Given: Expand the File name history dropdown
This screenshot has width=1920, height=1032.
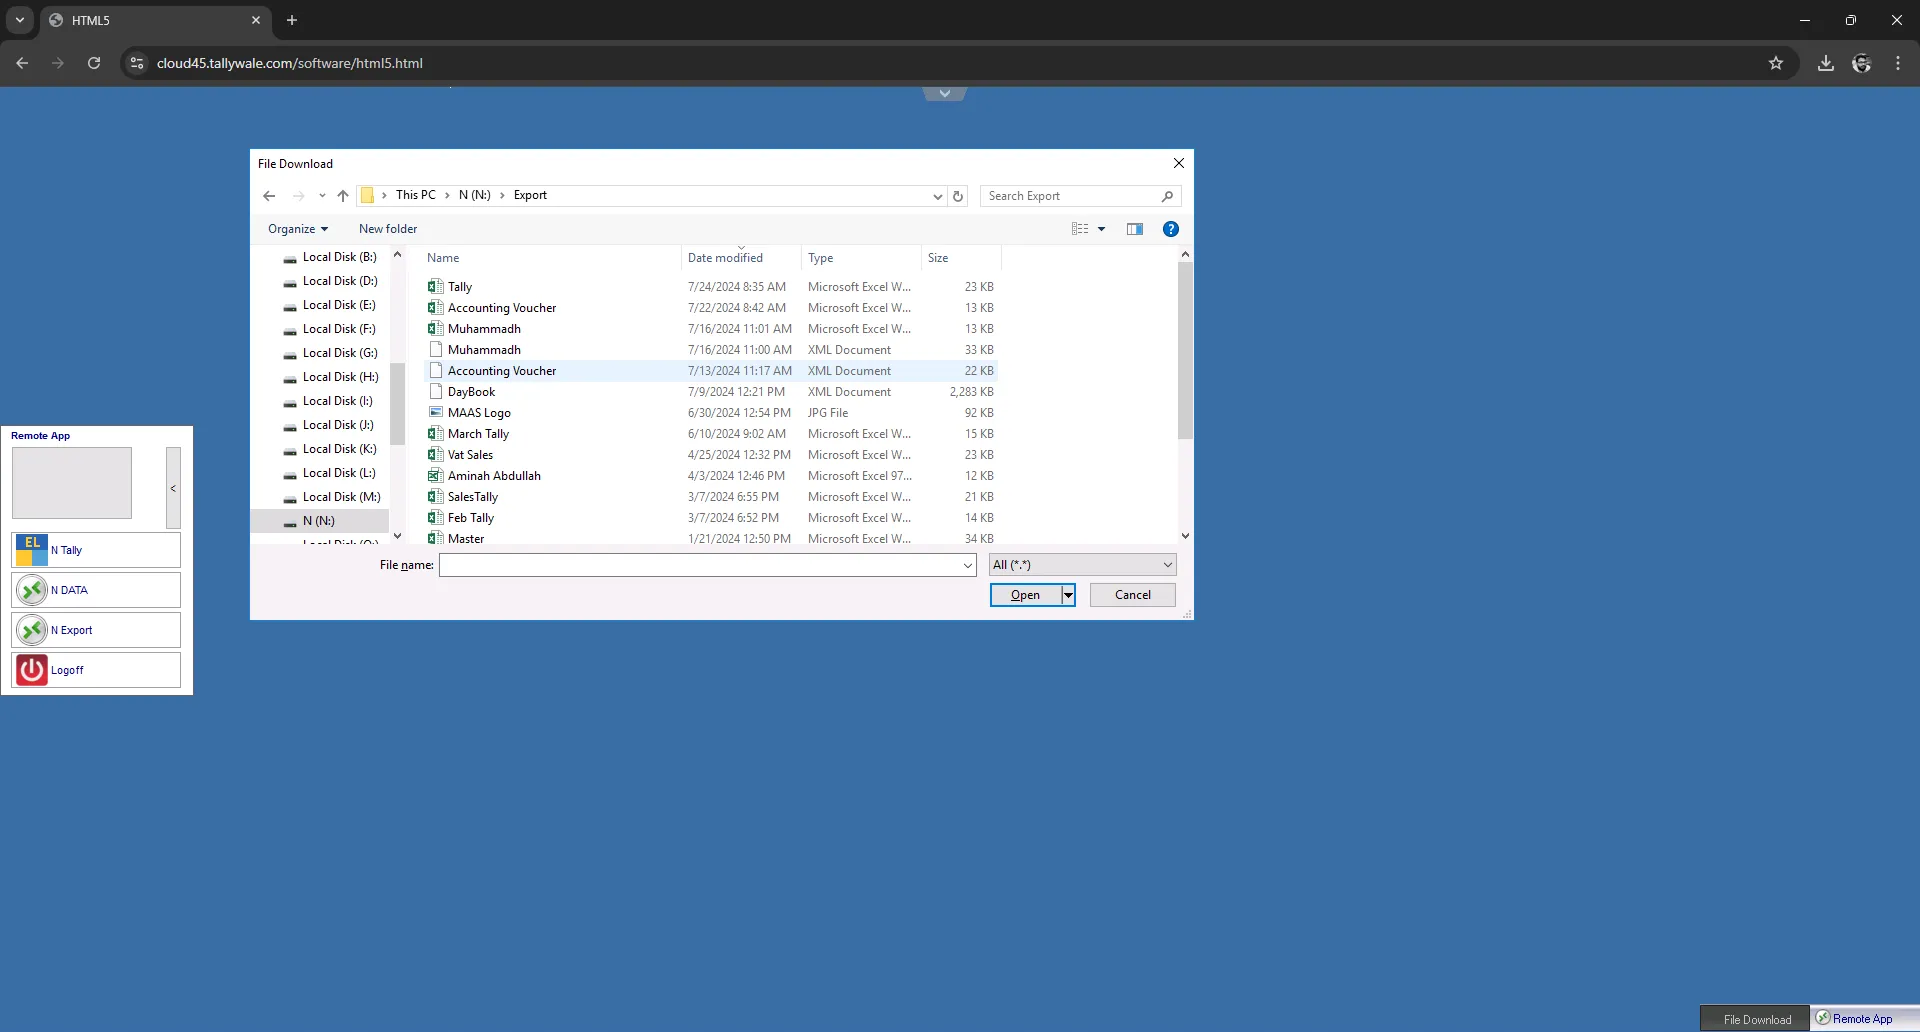Looking at the screenshot, I should tap(967, 566).
